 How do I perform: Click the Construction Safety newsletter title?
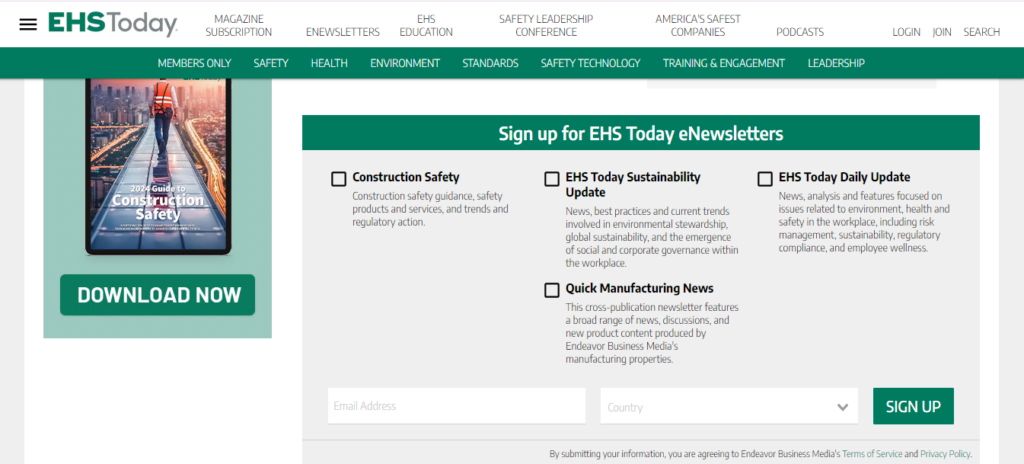406,177
